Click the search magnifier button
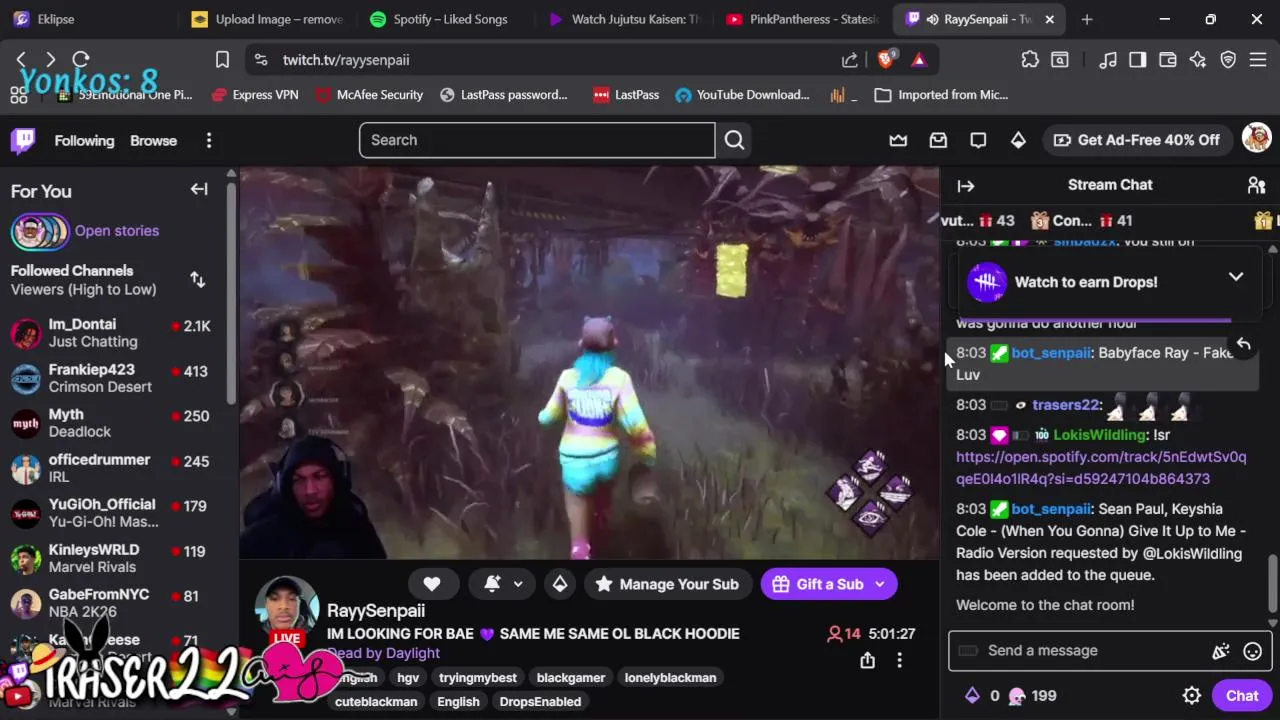Screen dimensions: 1280x720 click(x=734, y=140)
